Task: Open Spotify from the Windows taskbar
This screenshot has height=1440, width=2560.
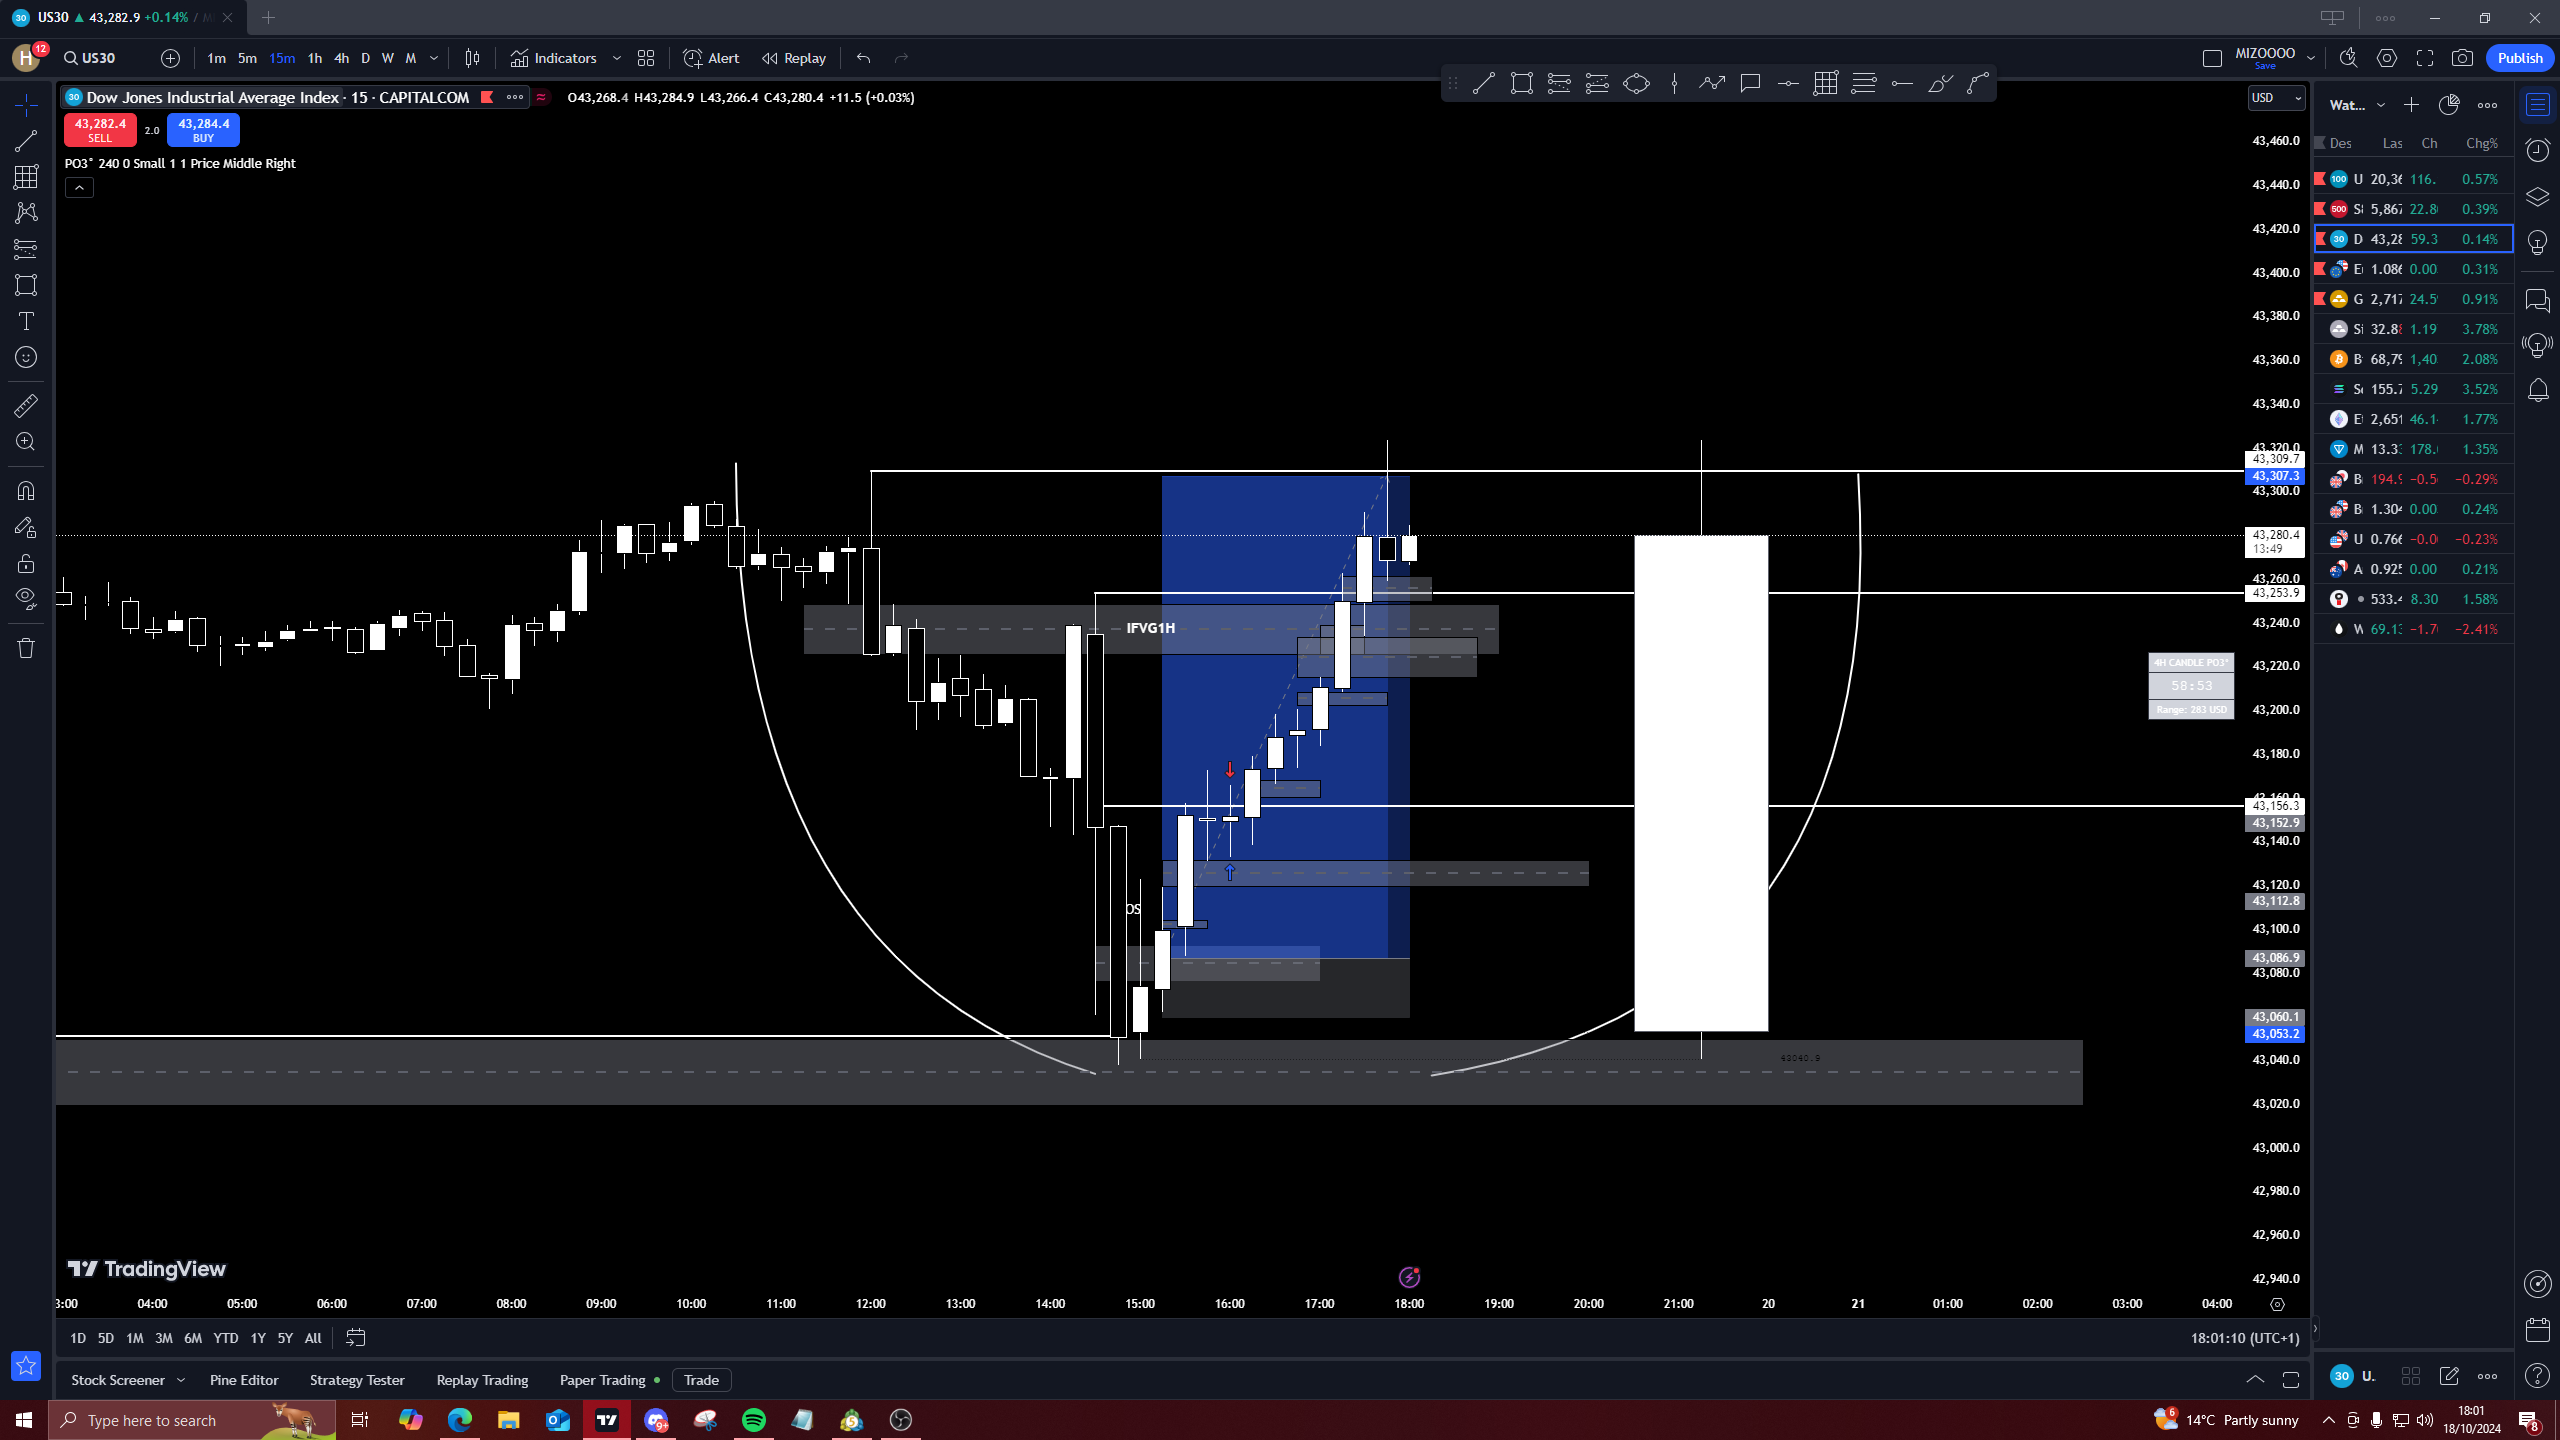Action: coord(754,1420)
